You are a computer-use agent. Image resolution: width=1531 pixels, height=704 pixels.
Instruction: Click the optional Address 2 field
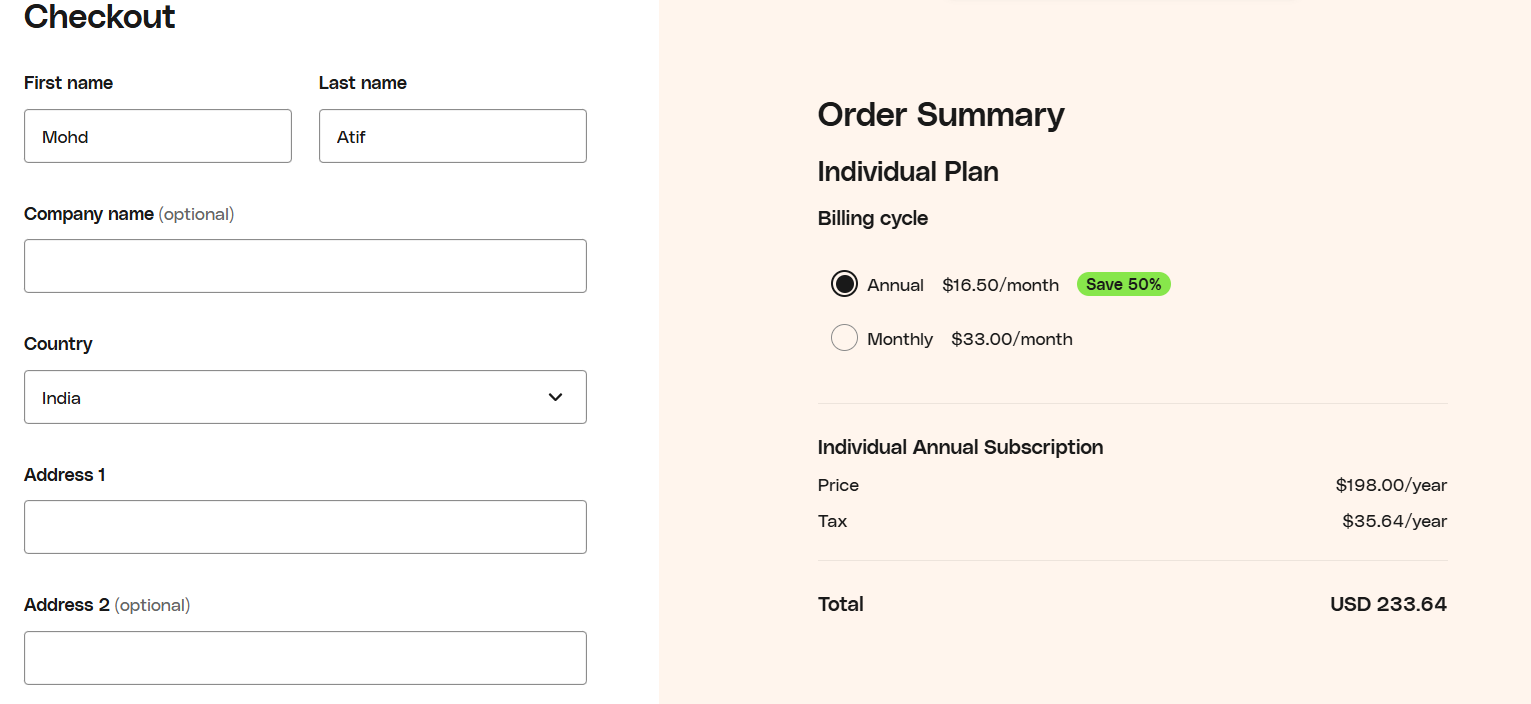click(x=305, y=657)
